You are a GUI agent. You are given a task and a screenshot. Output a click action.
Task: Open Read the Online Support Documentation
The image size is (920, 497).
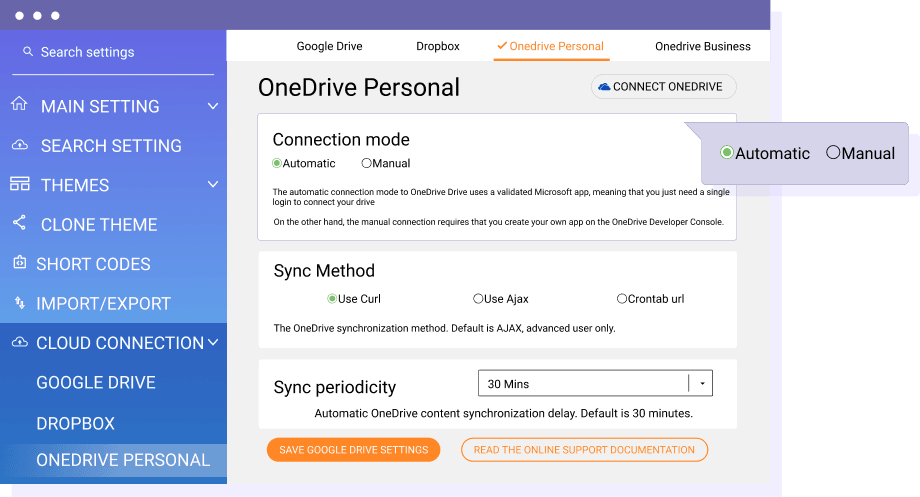tap(584, 450)
